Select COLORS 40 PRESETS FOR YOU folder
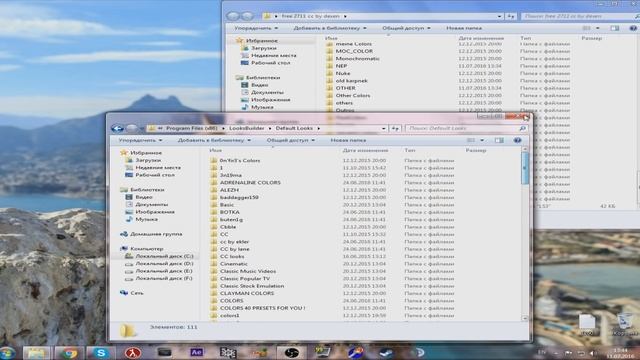 [262, 308]
